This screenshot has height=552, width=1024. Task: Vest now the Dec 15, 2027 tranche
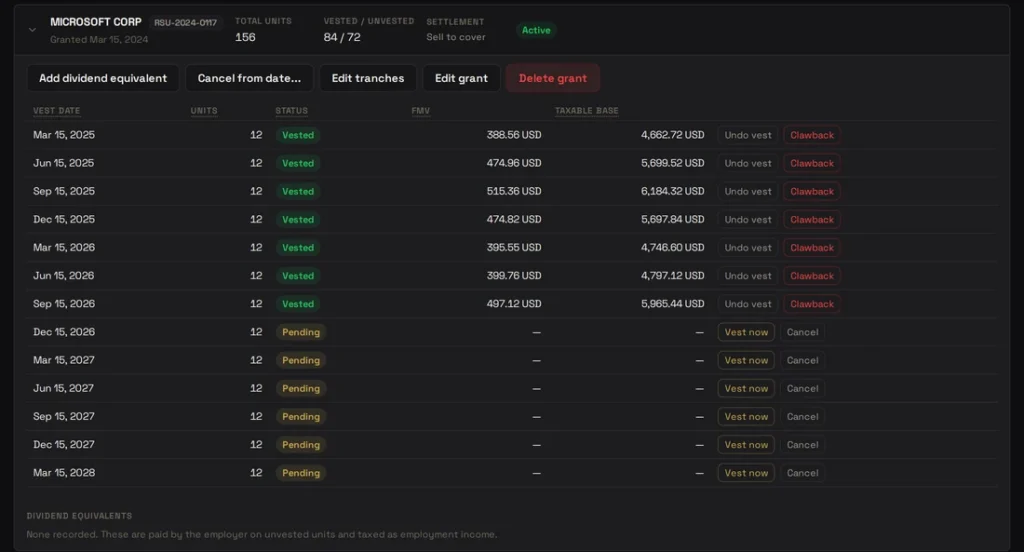click(x=746, y=444)
